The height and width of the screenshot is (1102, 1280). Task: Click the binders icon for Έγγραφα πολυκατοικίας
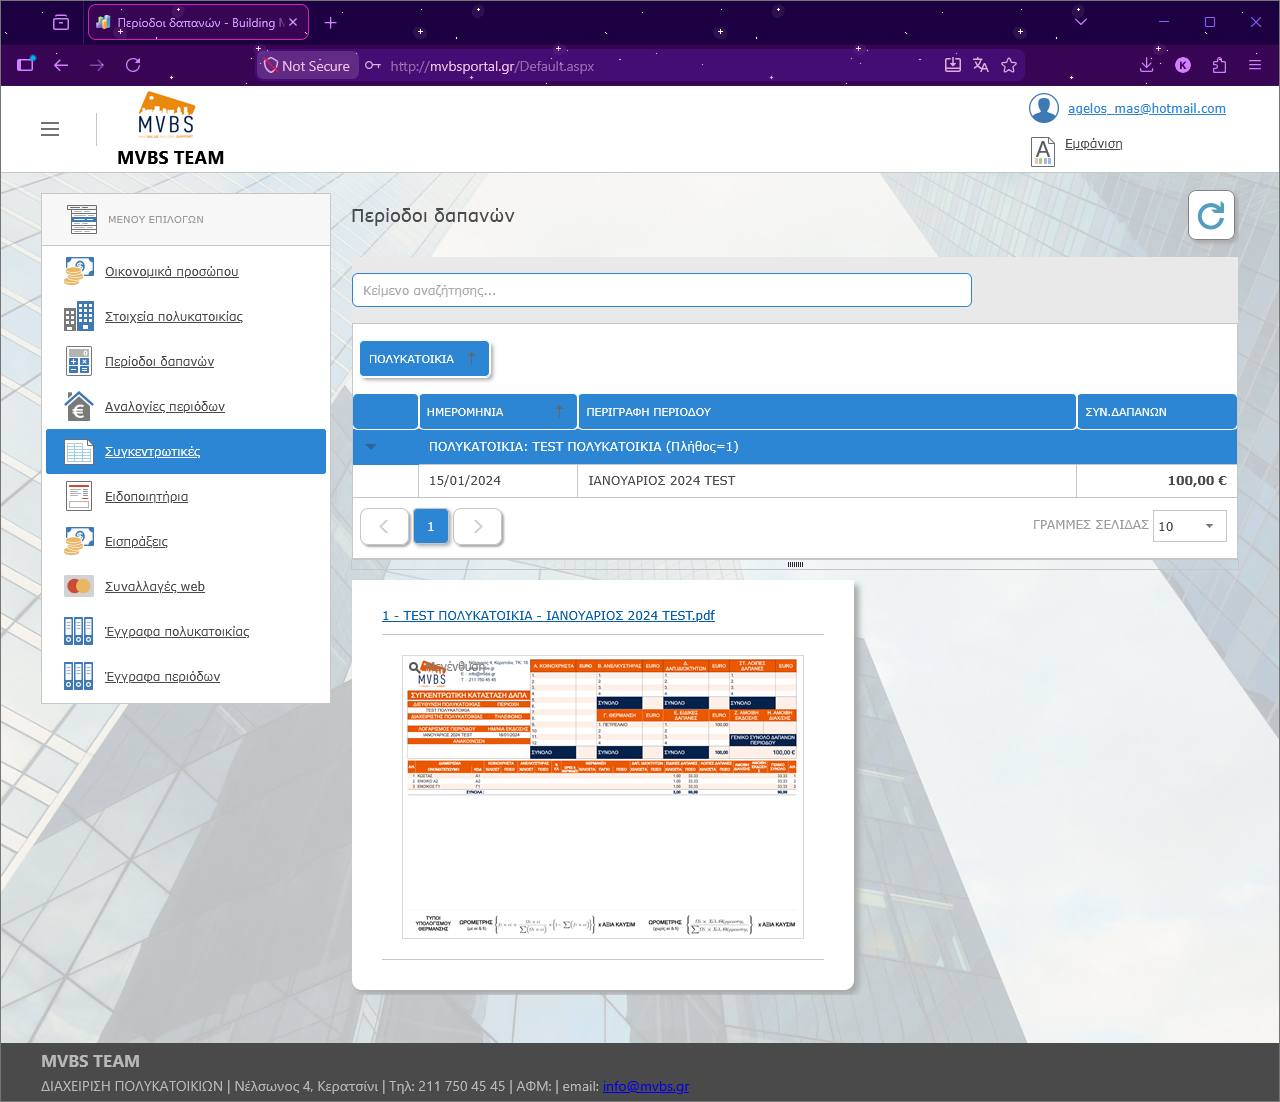pos(79,631)
